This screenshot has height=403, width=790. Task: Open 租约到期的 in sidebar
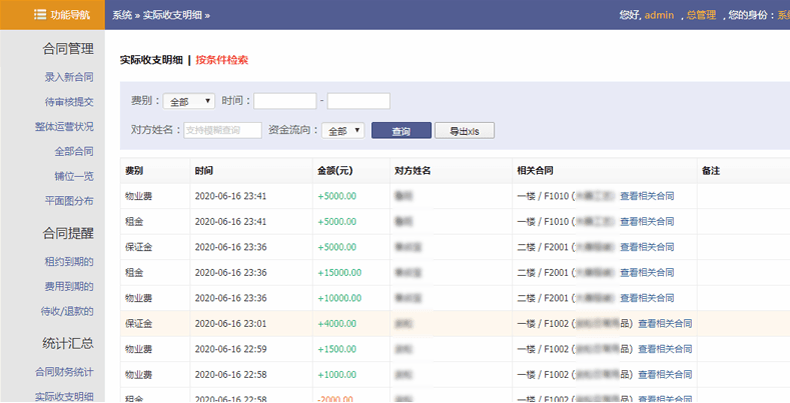coord(69,261)
